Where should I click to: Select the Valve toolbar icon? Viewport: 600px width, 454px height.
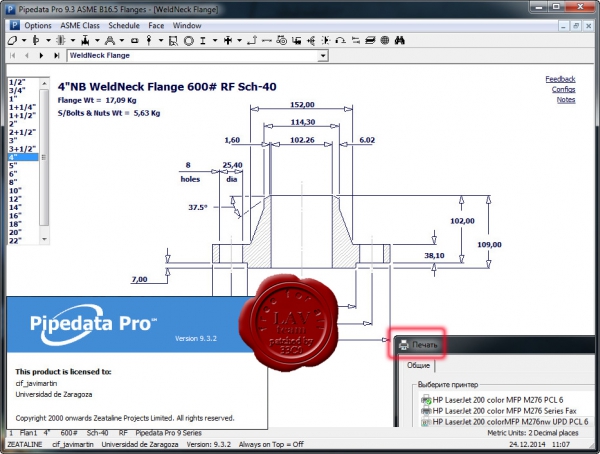[x=85, y=40]
